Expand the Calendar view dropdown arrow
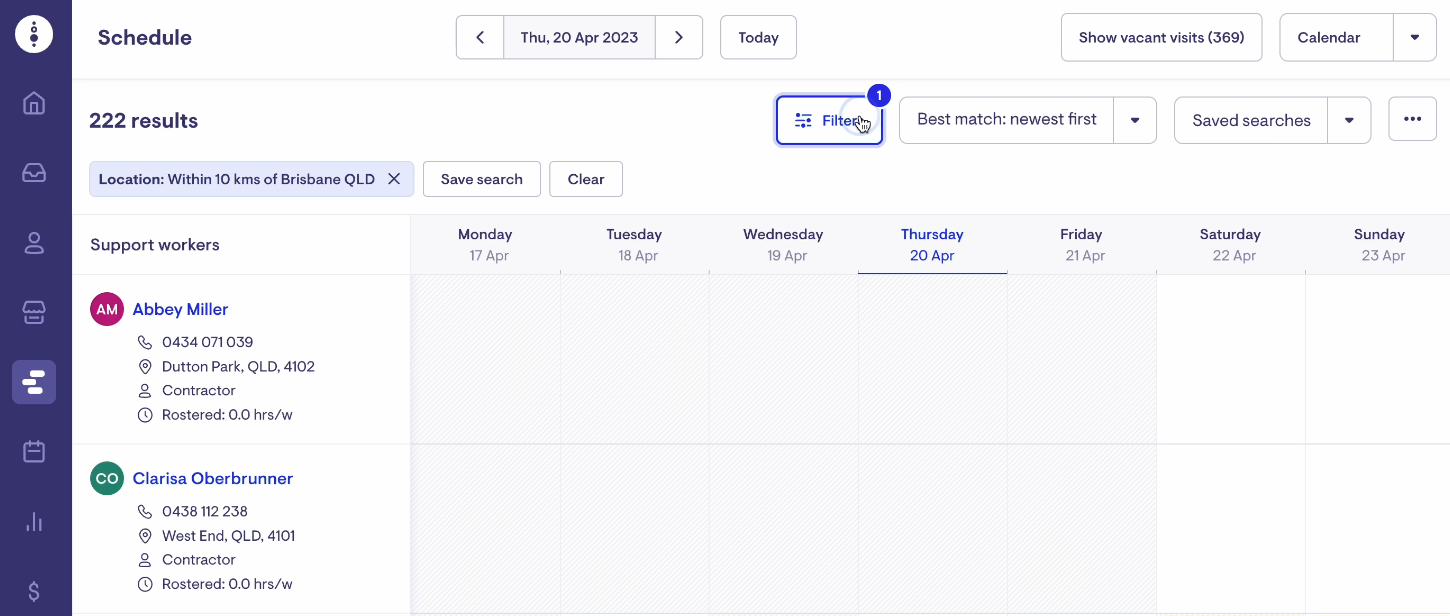The height and width of the screenshot is (616, 1450). [1414, 37]
